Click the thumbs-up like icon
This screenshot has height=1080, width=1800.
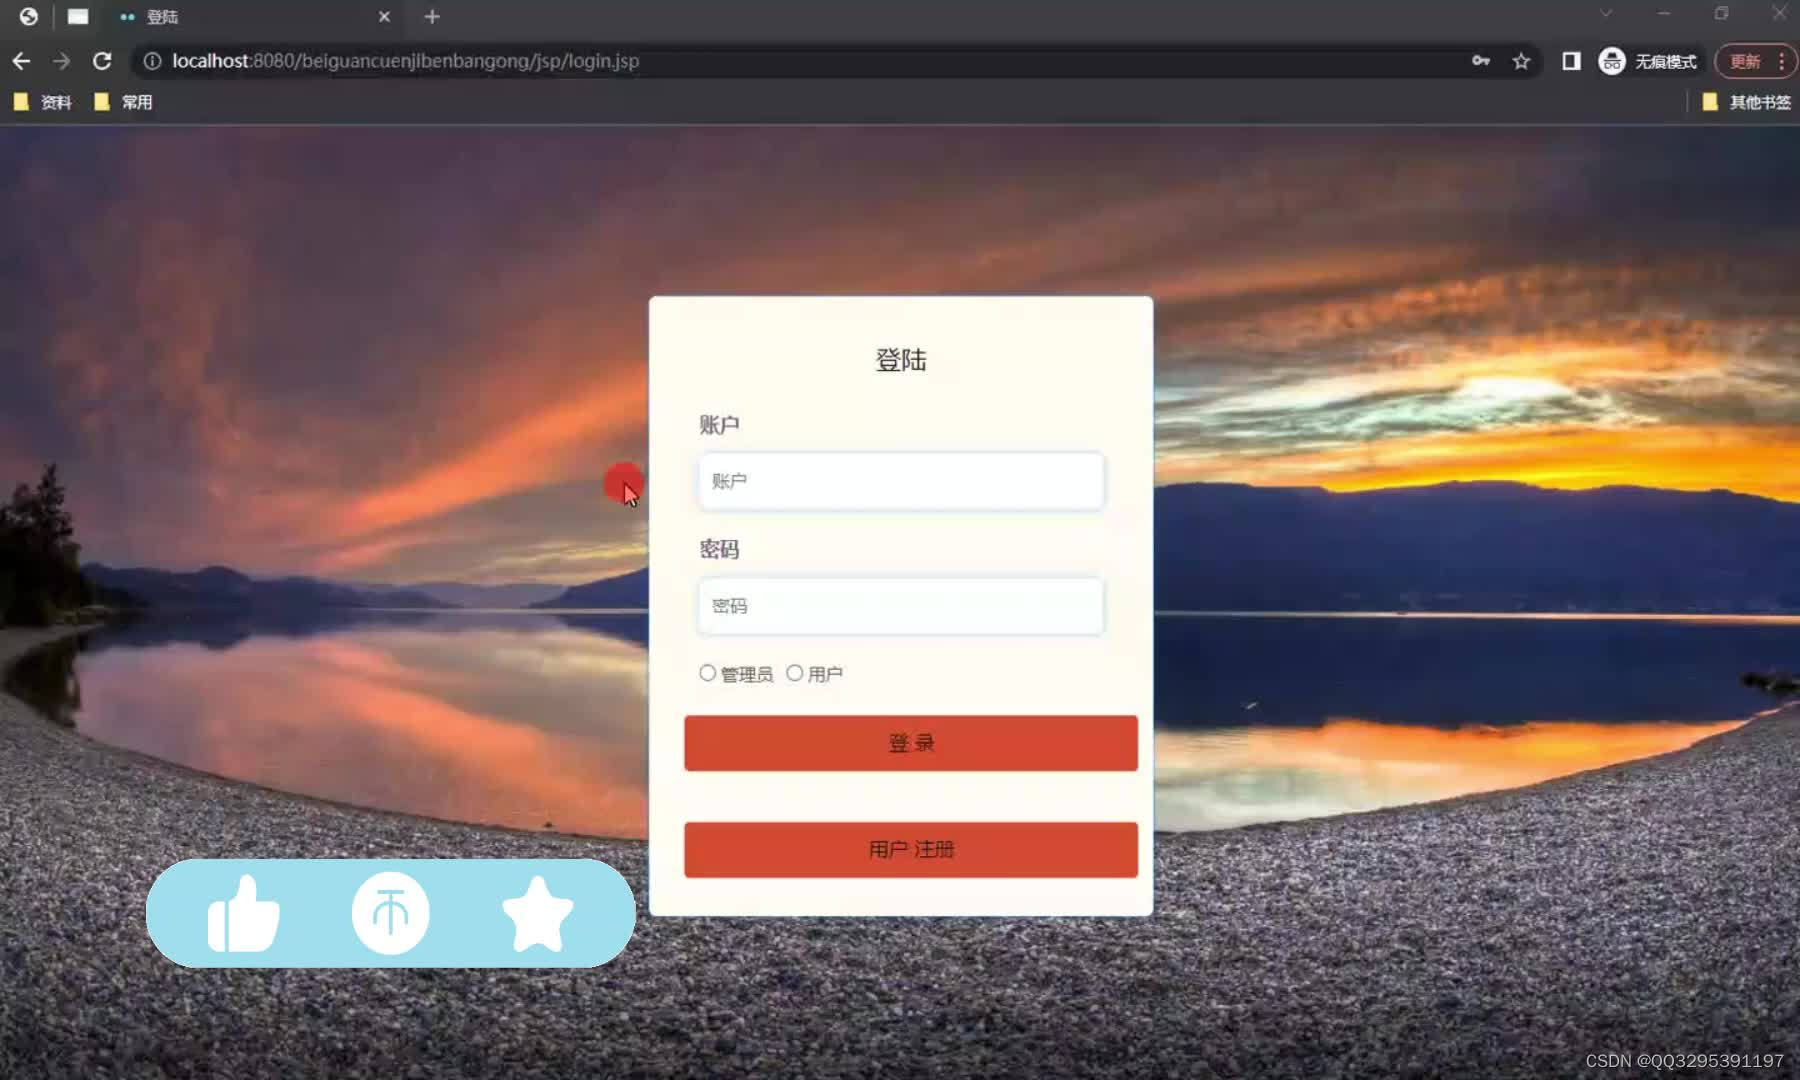click(243, 914)
